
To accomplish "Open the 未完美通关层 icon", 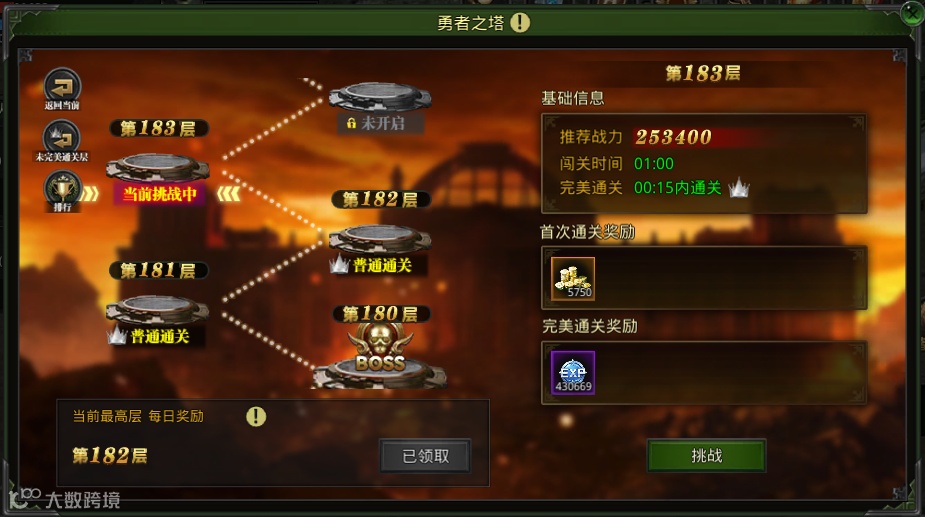I will 62,140.
